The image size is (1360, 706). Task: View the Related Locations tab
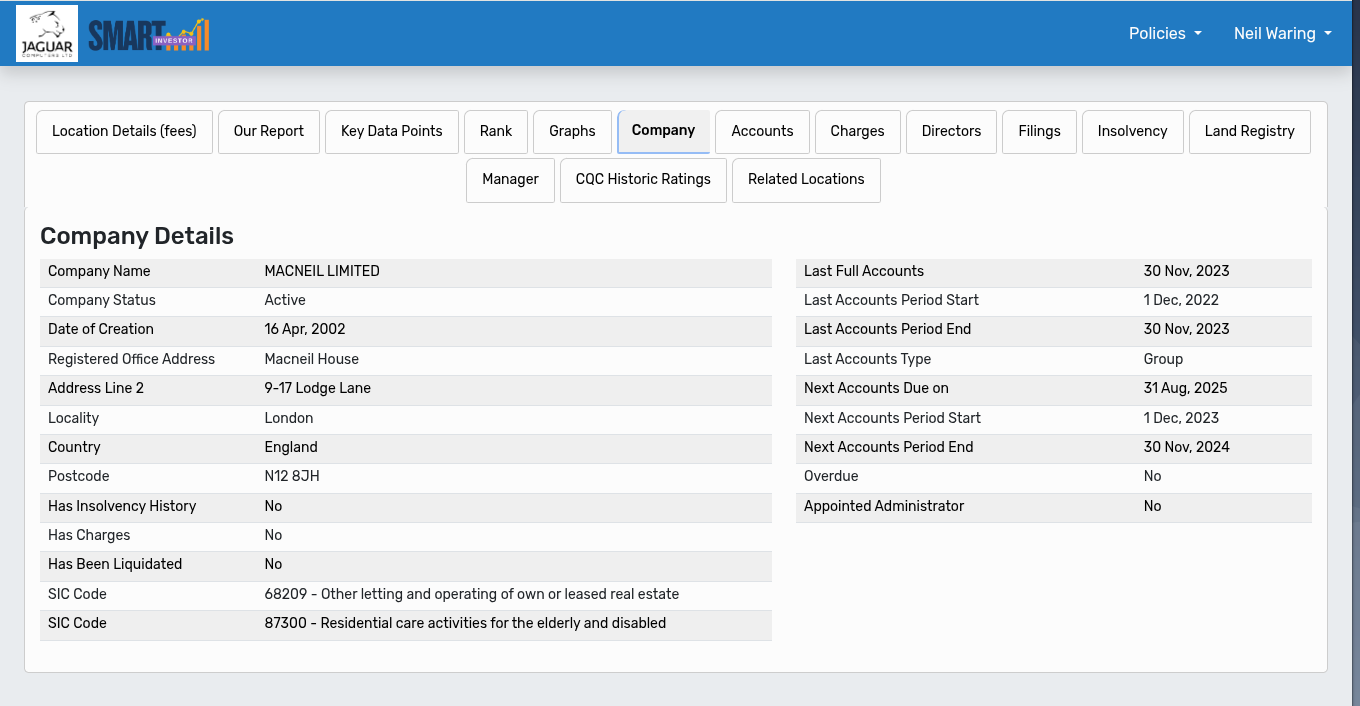[x=806, y=179]
